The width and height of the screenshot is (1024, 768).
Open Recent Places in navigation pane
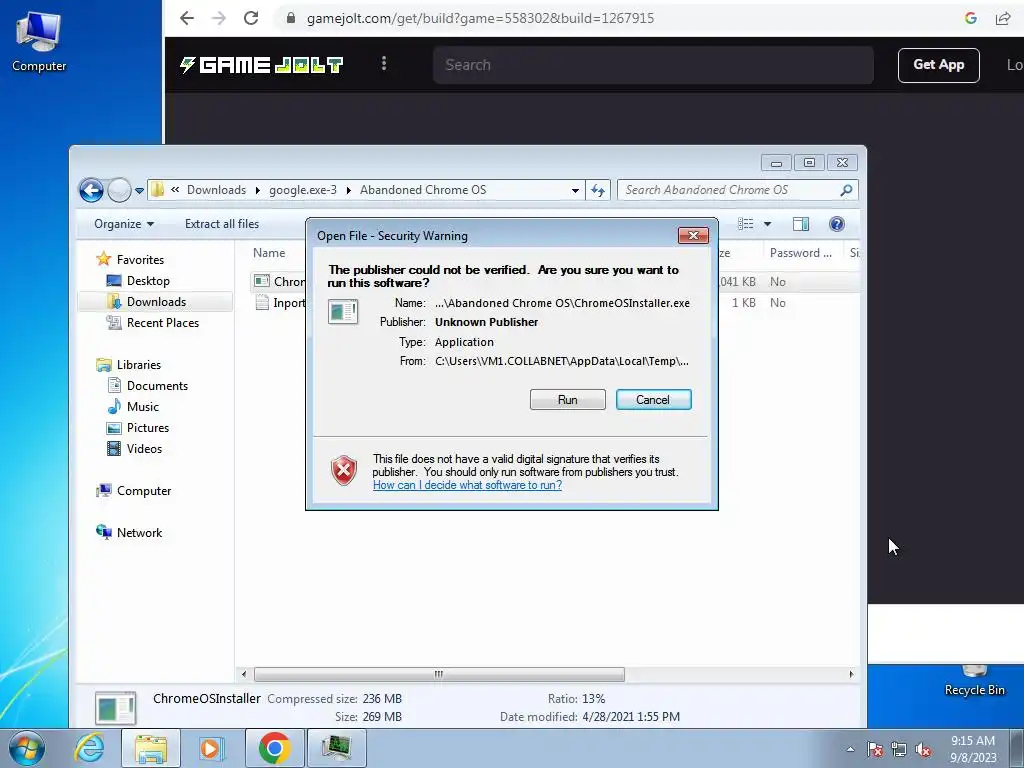pos(163,323)
